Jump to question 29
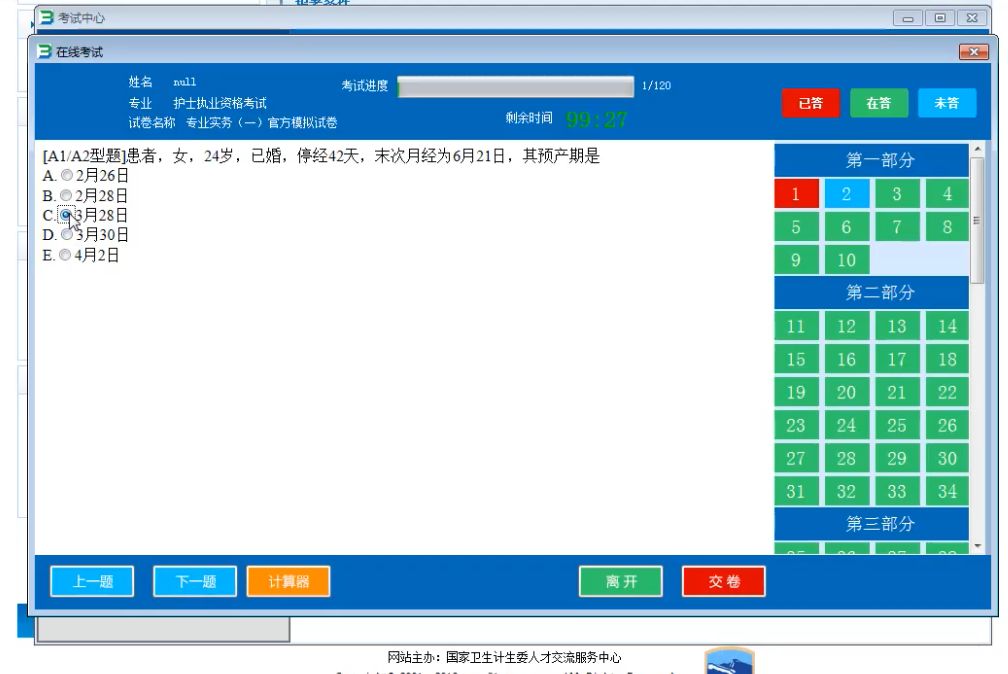This screenshot has width=1008, height=674. pos(897,459)
